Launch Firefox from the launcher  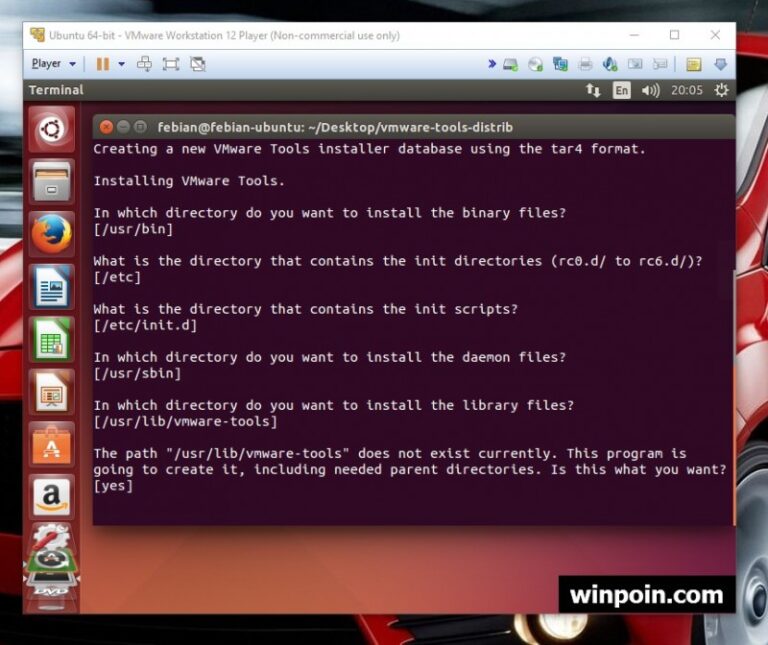tap(51, 234)
